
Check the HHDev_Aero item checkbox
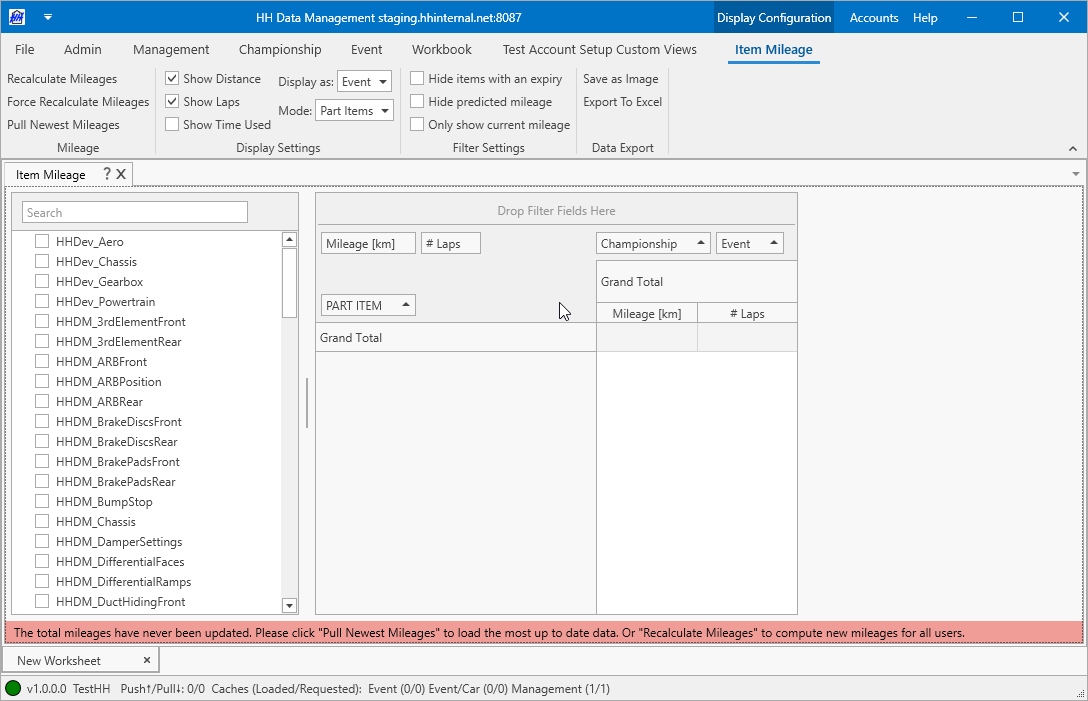tap(42, 241)
